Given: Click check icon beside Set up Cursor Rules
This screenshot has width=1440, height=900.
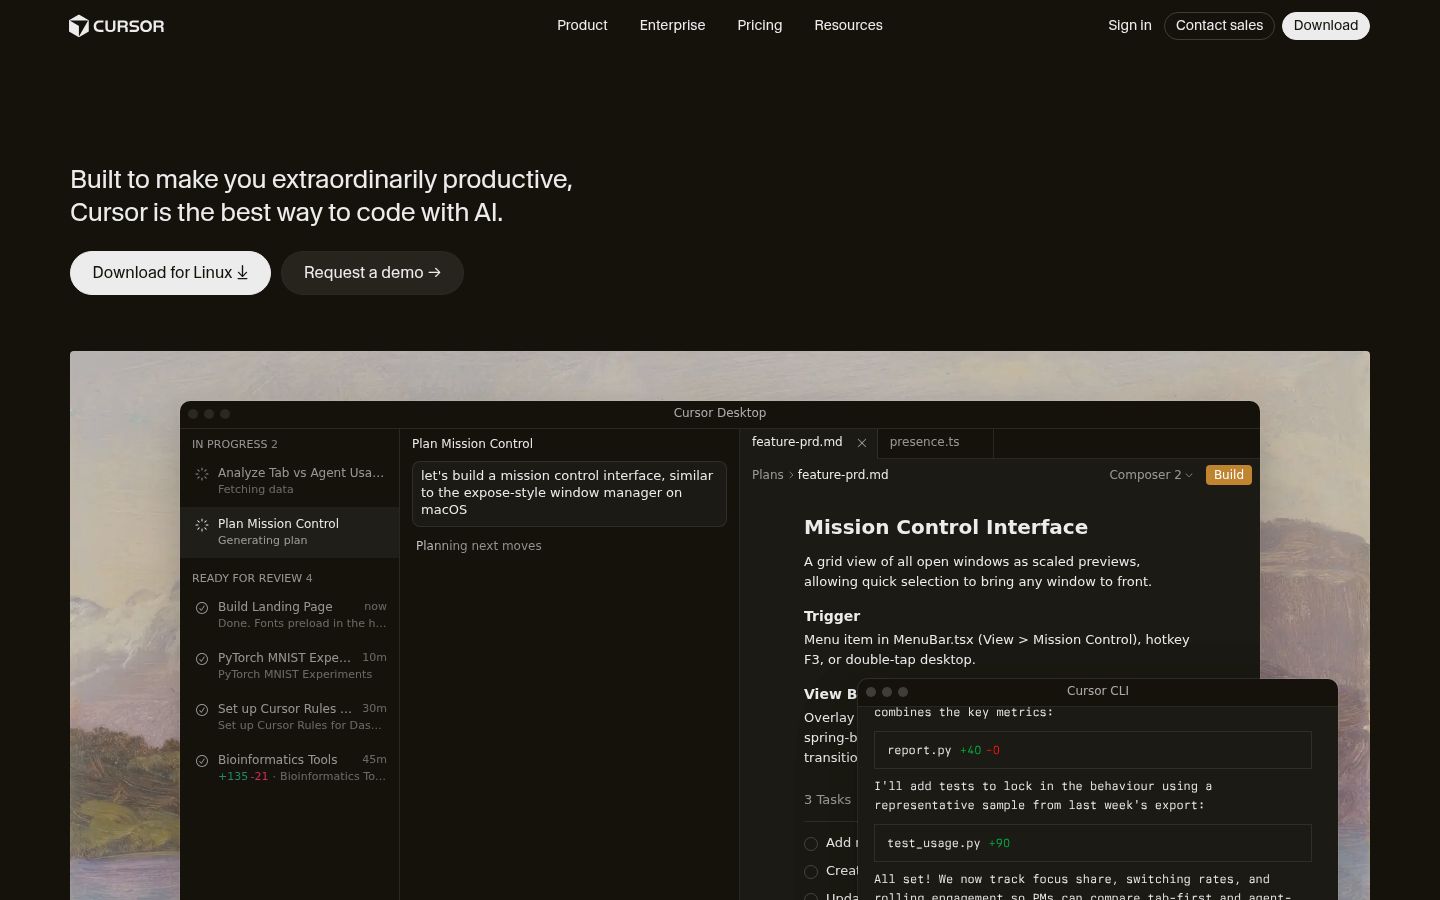Looking at the screenshot, I should pos(202,710).
